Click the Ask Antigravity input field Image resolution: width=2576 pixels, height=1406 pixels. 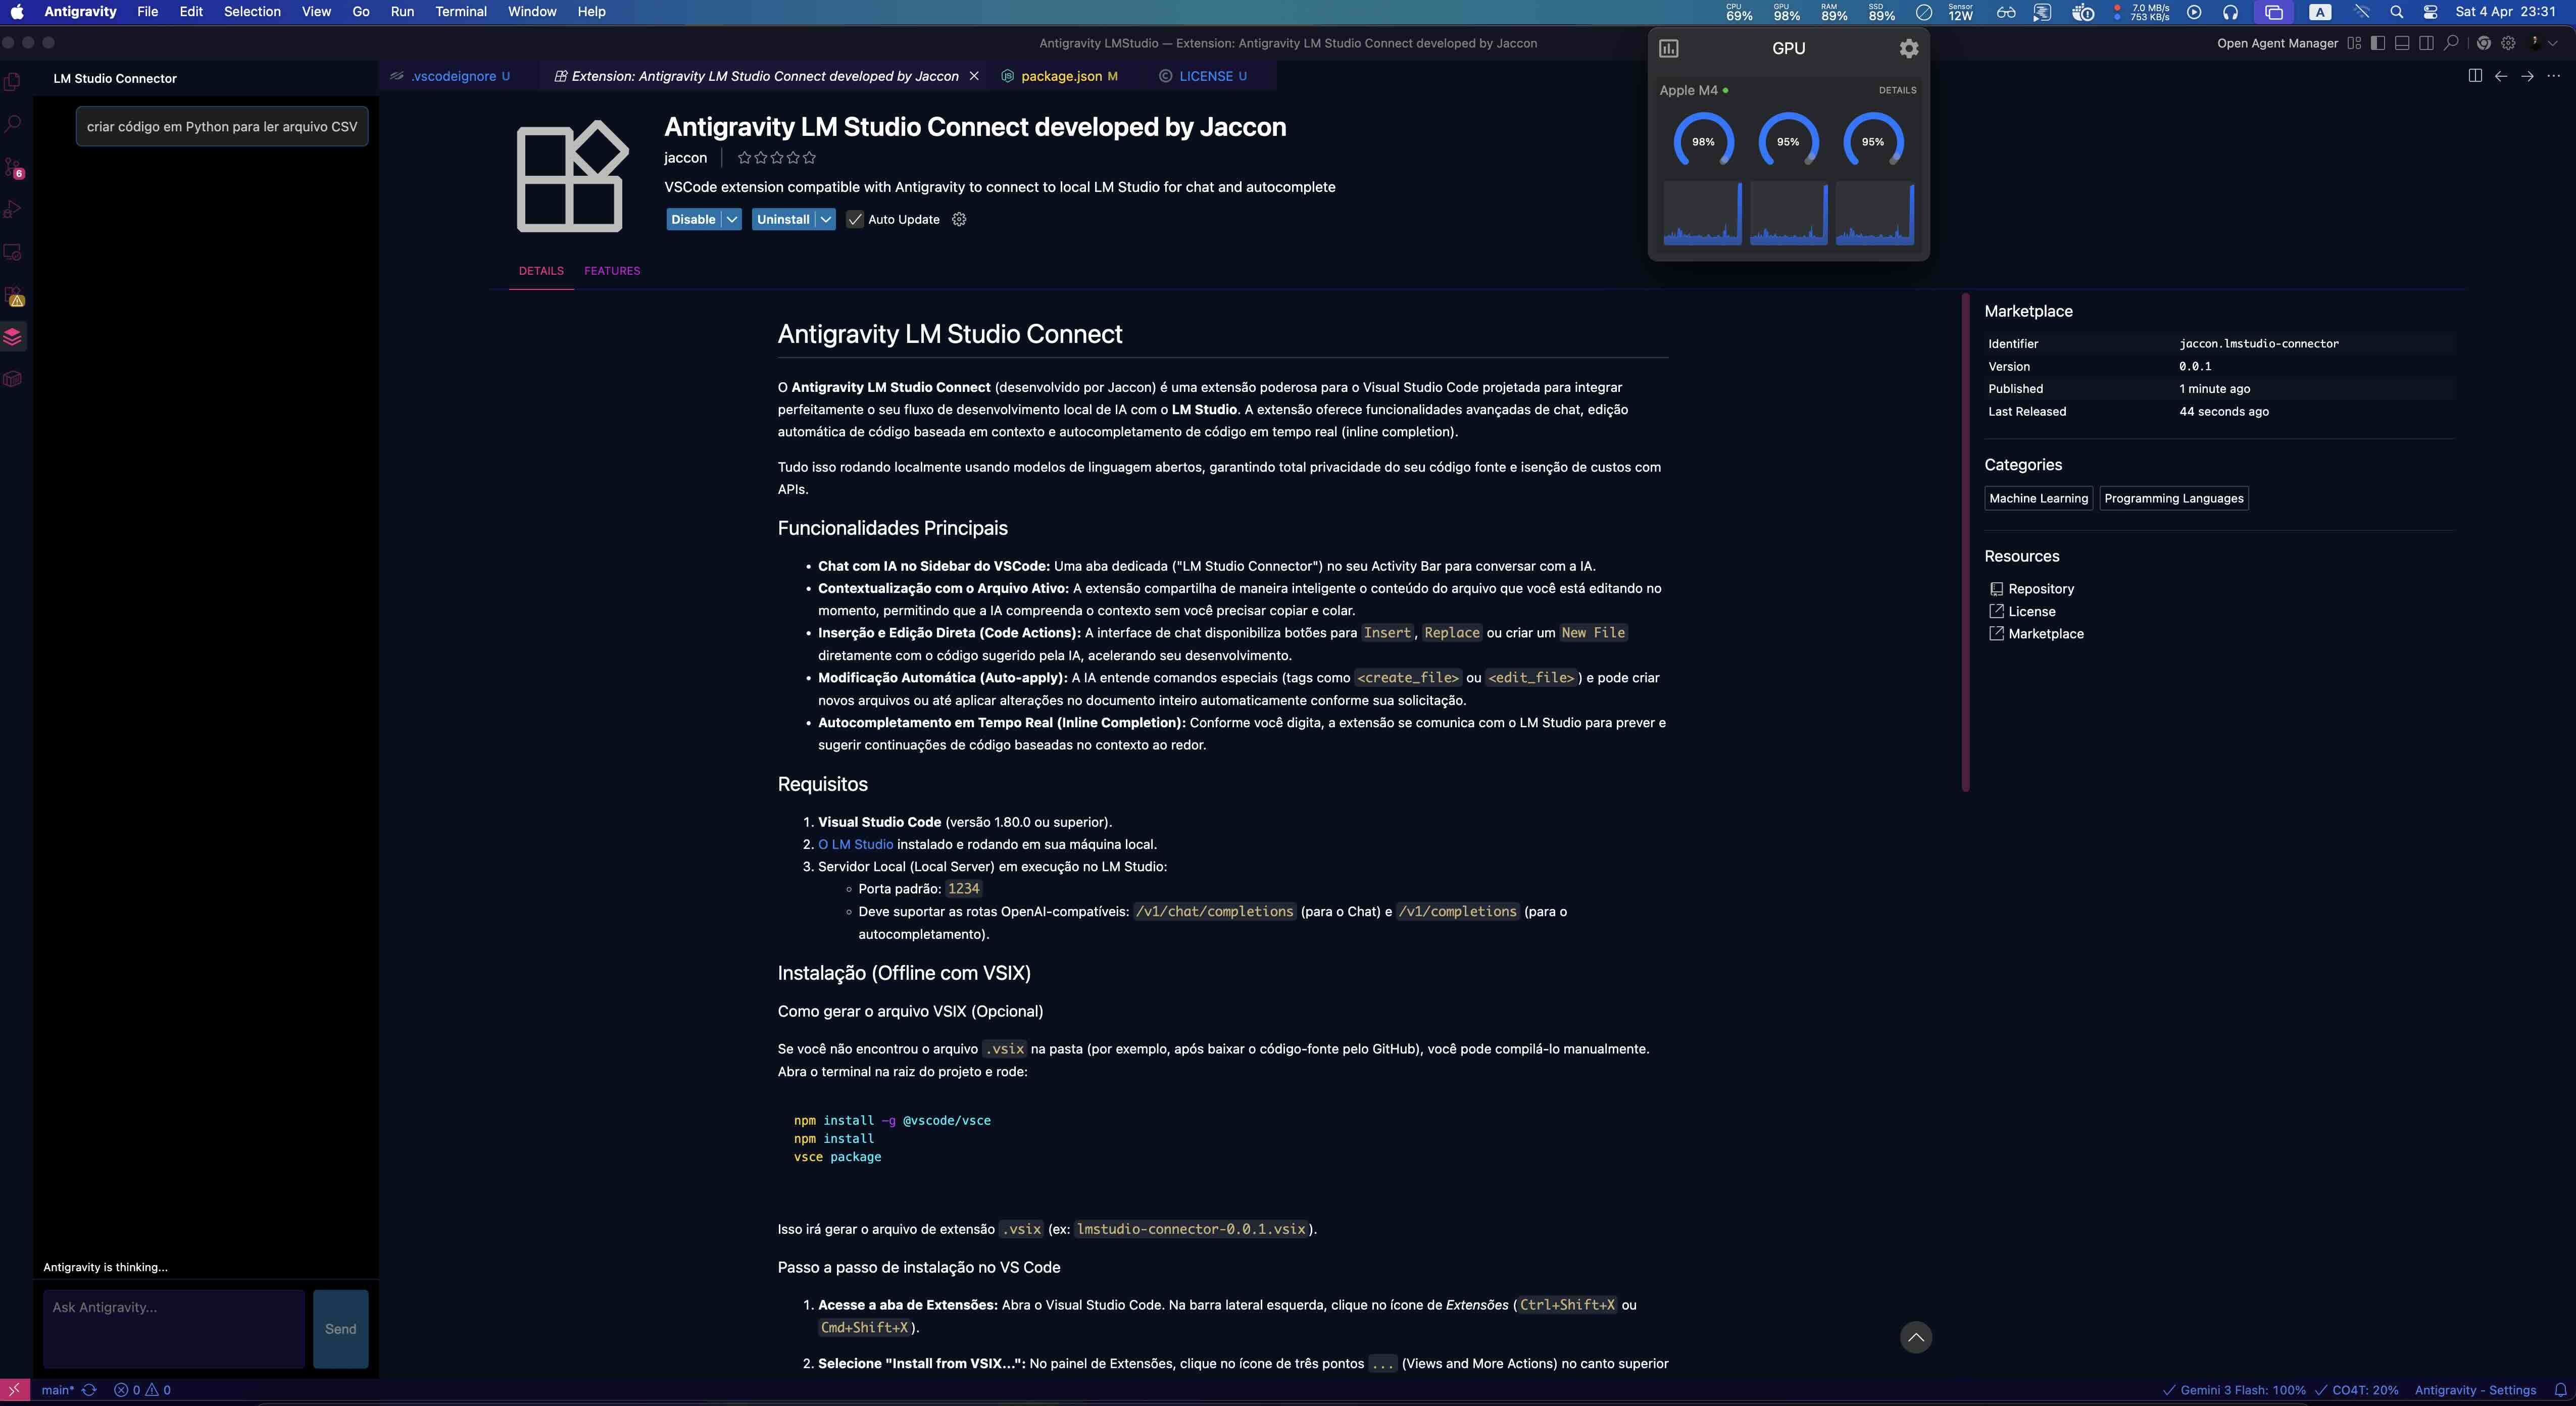coord(173,1328)
